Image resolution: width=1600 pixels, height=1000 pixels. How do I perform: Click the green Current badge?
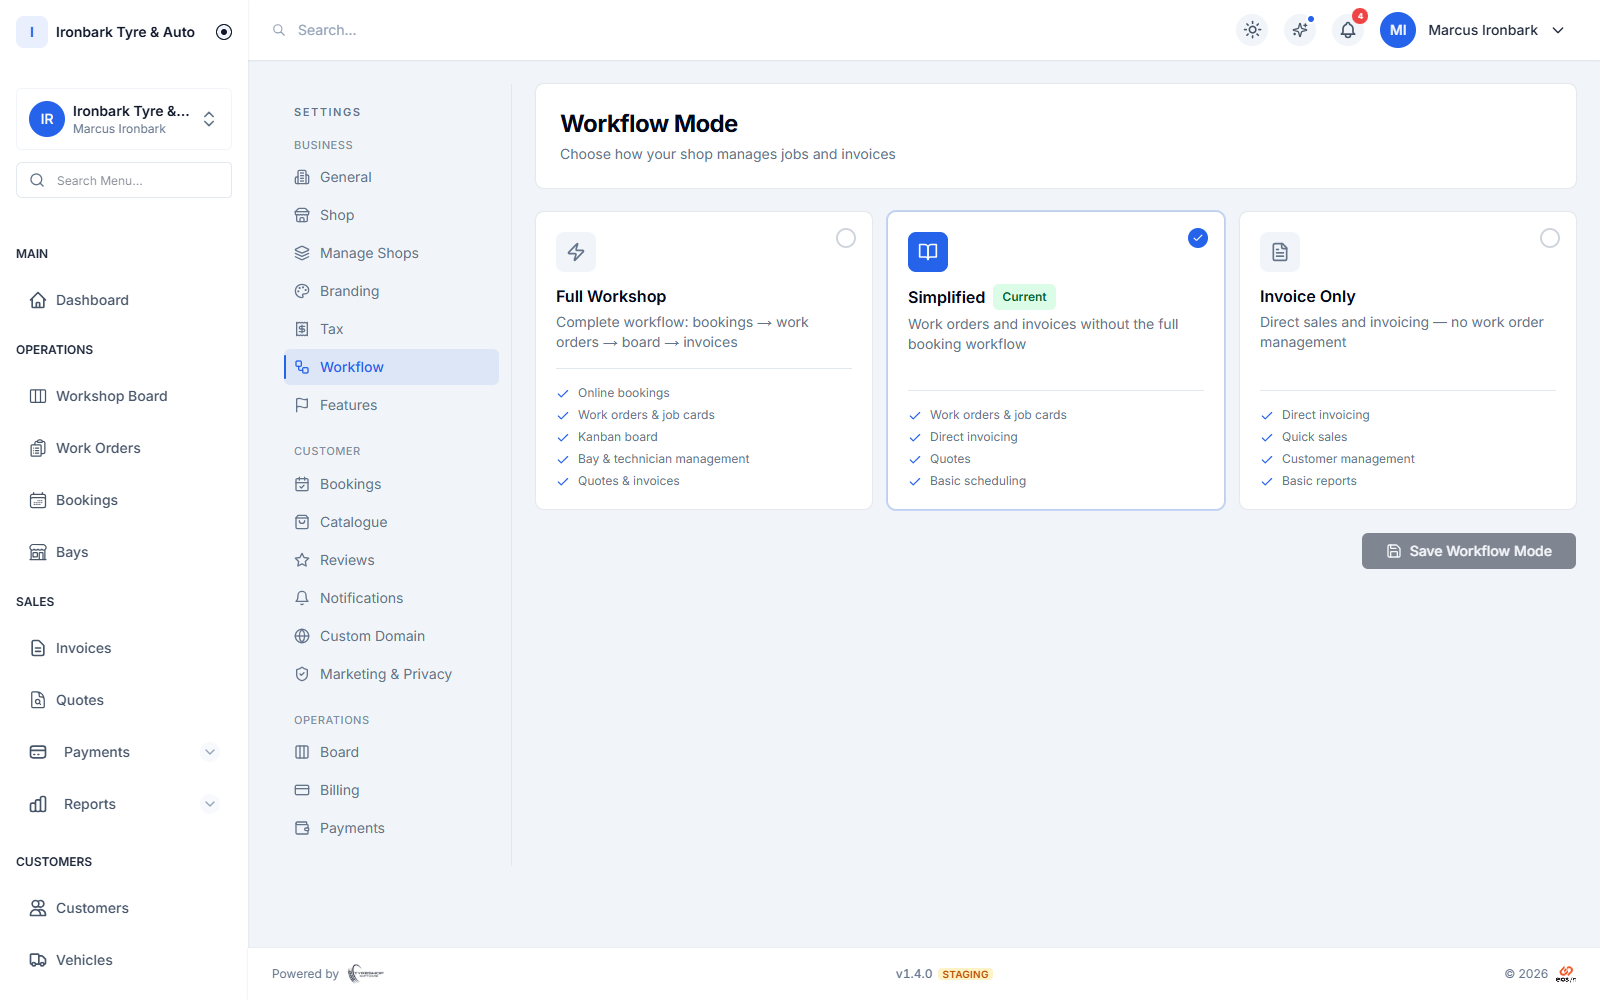pyautogui.click(x=1024, y=297)
